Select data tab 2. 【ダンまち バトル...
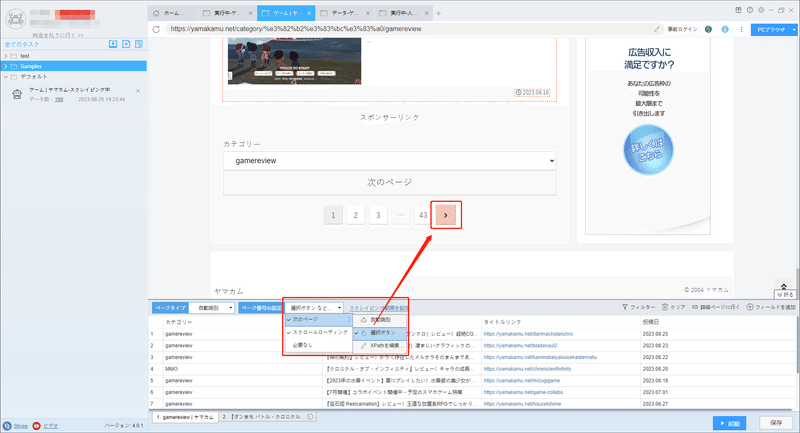 (x=267, y=417)
